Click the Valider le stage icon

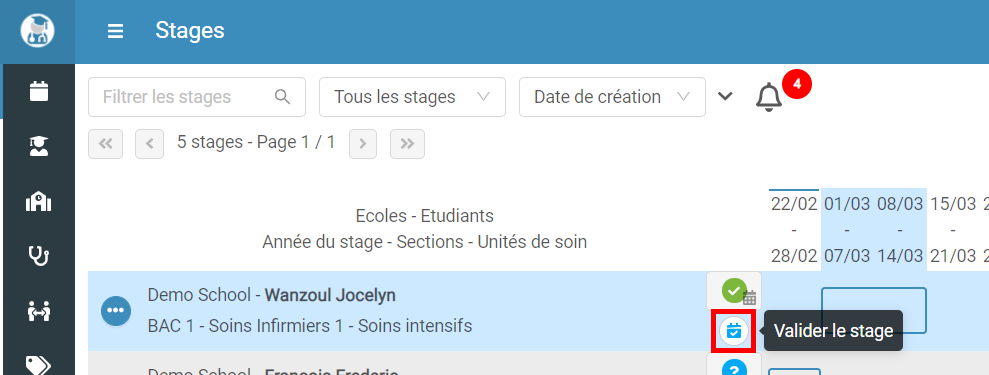point(734,331)
